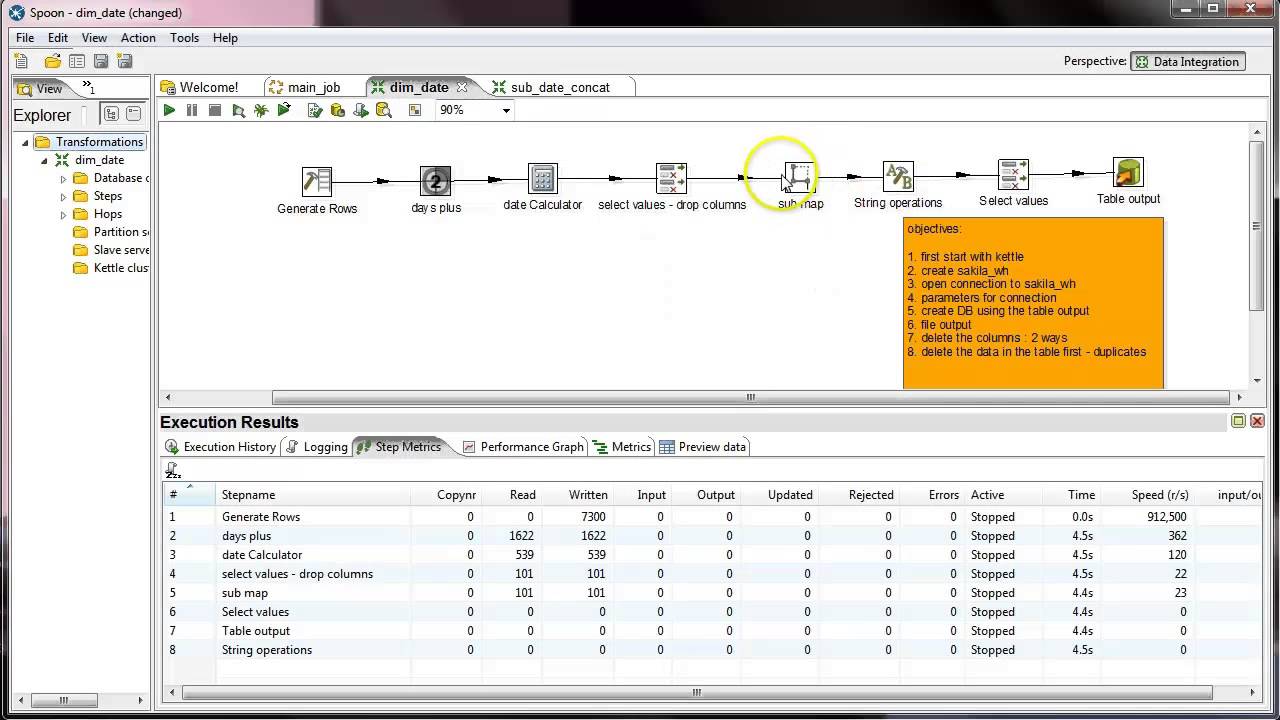Open the Edit menu
Viewport: 1280px width, 720px height.
pyautogui.click(x=58, y=38)
